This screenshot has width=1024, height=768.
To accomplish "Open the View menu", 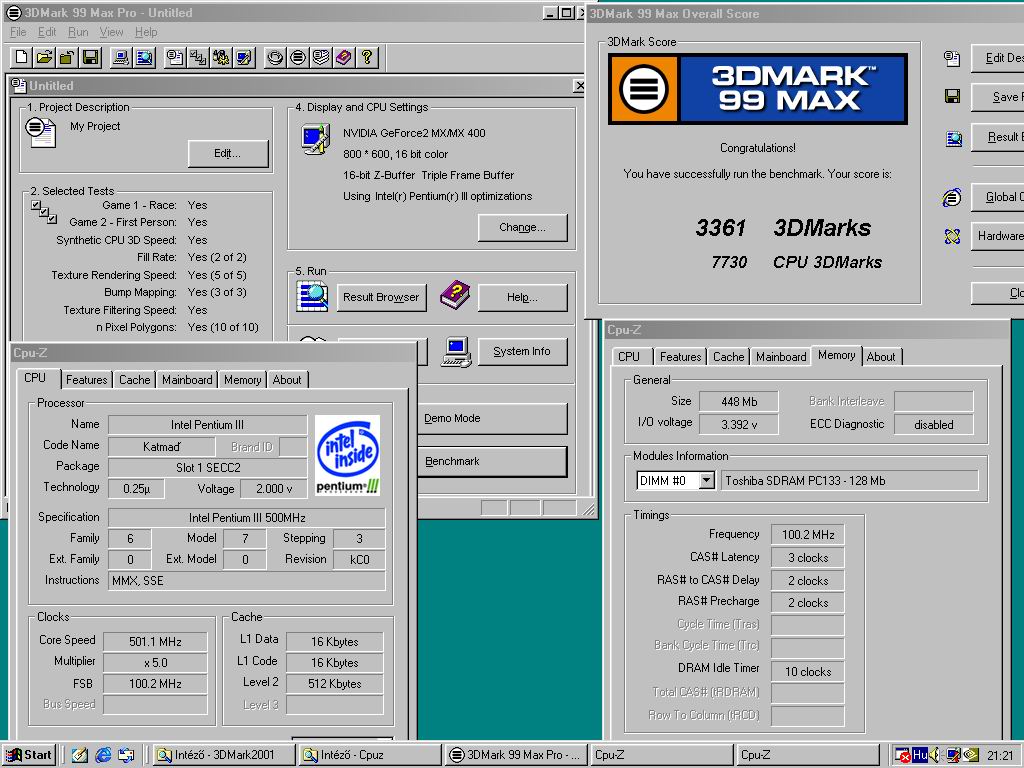I will coord(111,32).
